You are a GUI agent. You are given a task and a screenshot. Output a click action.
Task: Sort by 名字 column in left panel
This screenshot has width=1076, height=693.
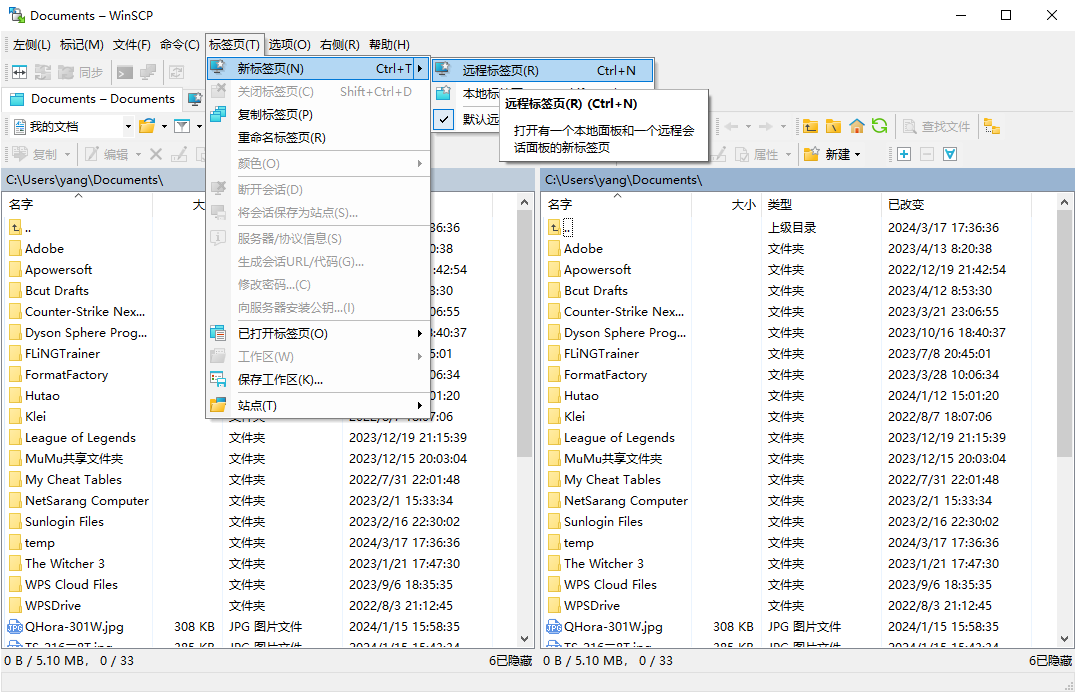pos(78,204)
